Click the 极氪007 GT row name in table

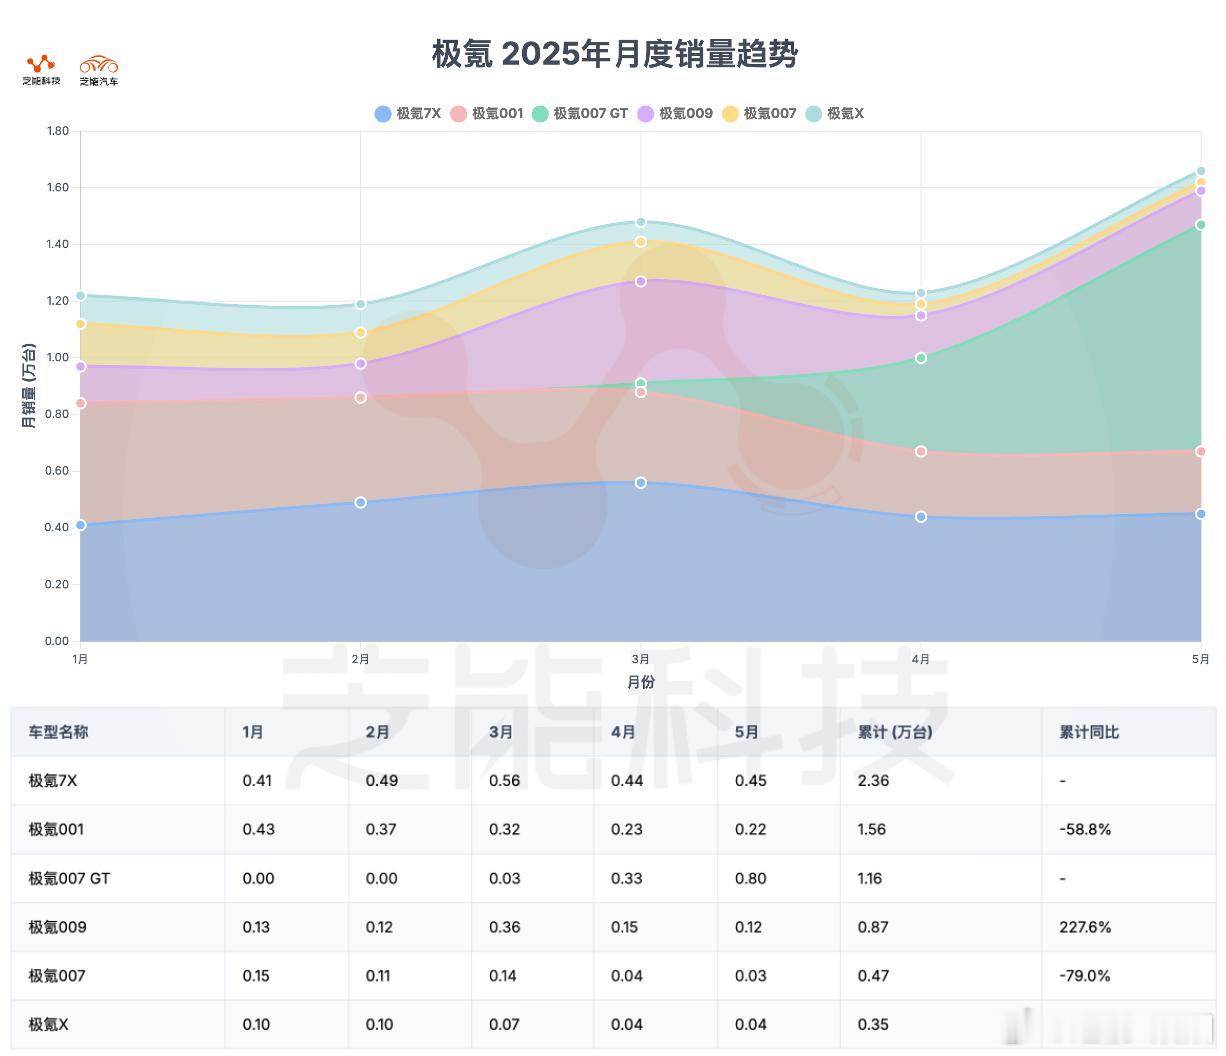69,878
